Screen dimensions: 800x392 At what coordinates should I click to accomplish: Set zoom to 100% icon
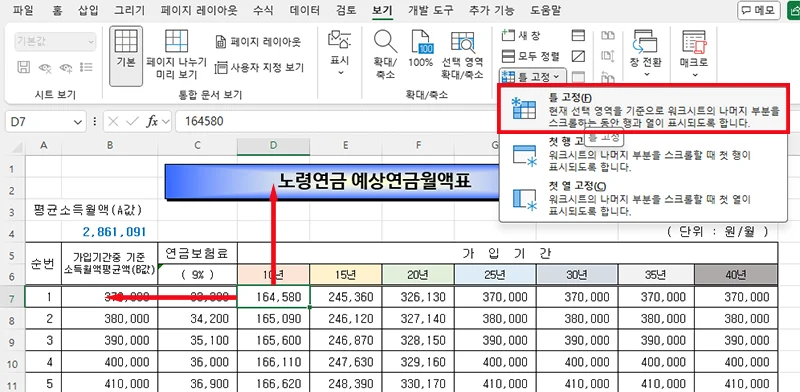click(x=421, y=42)
